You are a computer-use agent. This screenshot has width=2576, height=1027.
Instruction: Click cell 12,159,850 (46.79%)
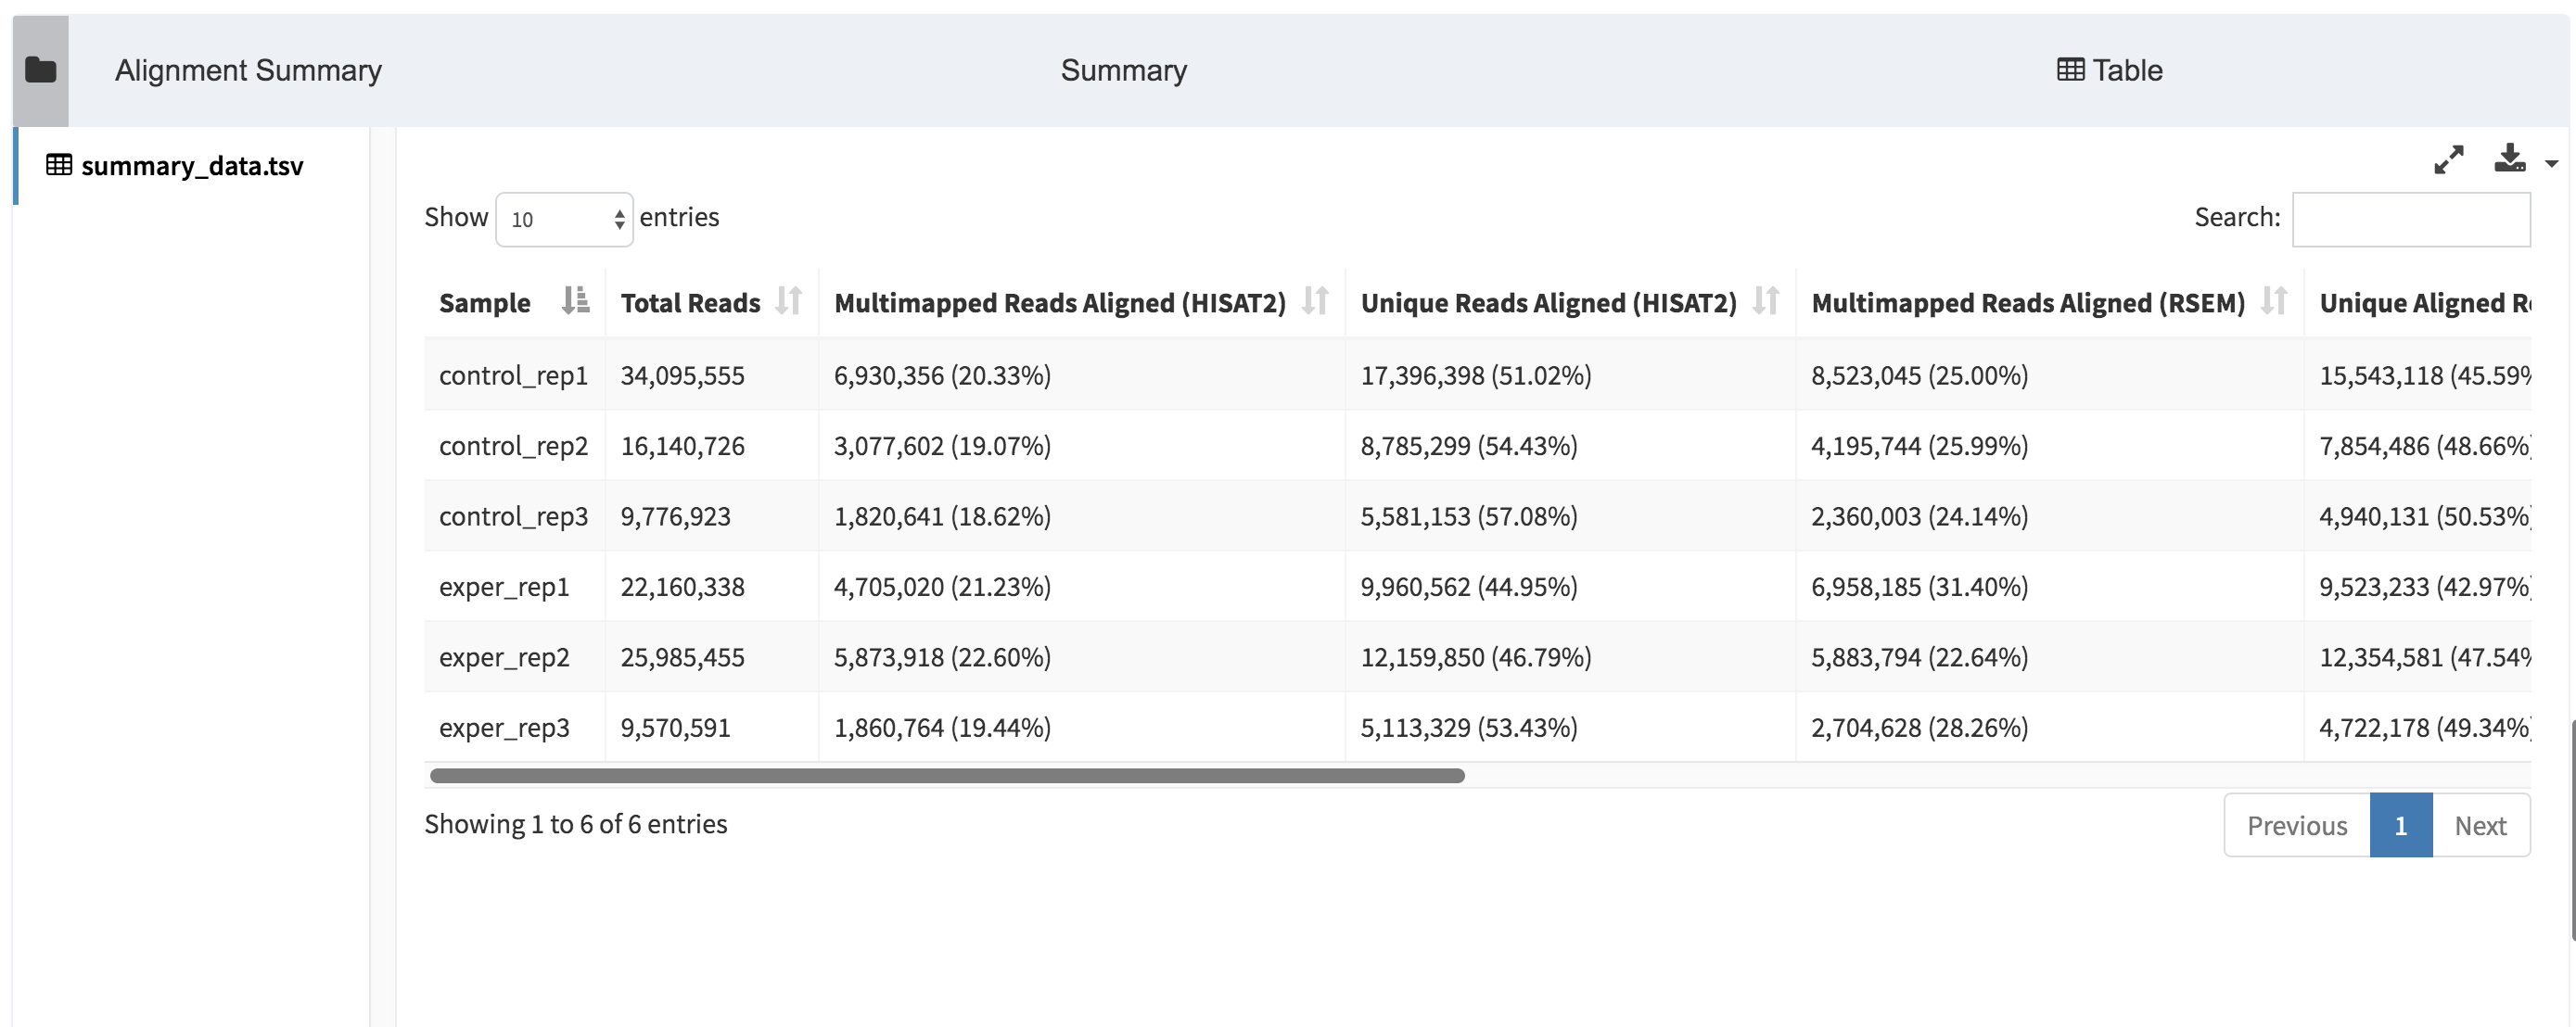[x=1475, y=657]
